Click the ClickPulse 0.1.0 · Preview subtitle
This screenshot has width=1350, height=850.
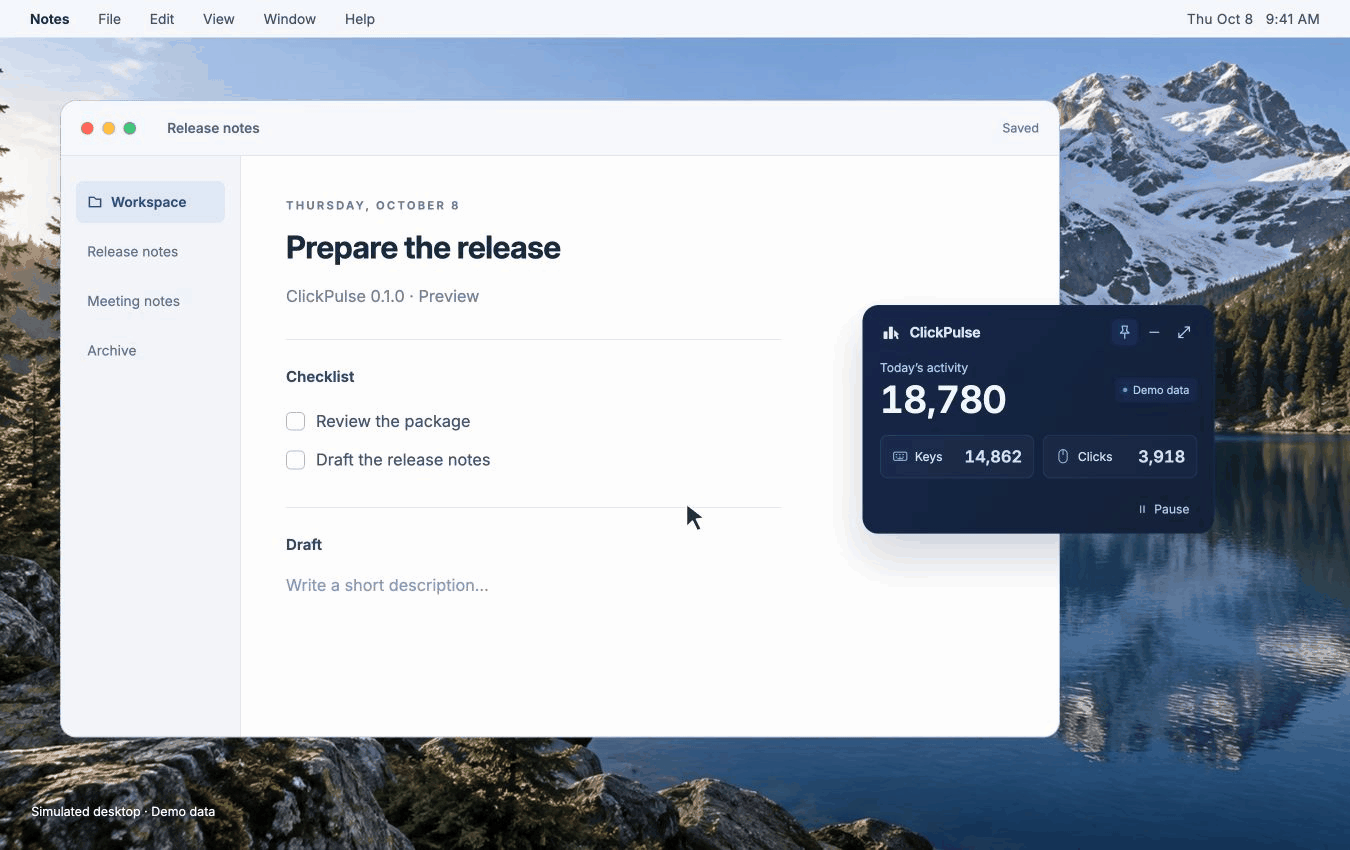point(382,296)
